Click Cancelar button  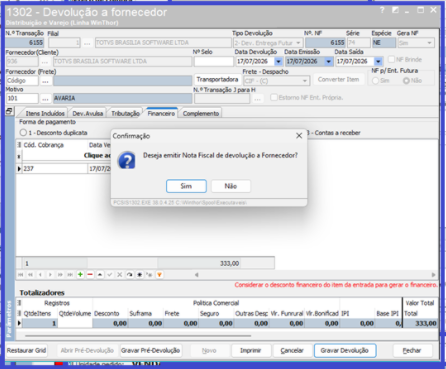point(292,350)
